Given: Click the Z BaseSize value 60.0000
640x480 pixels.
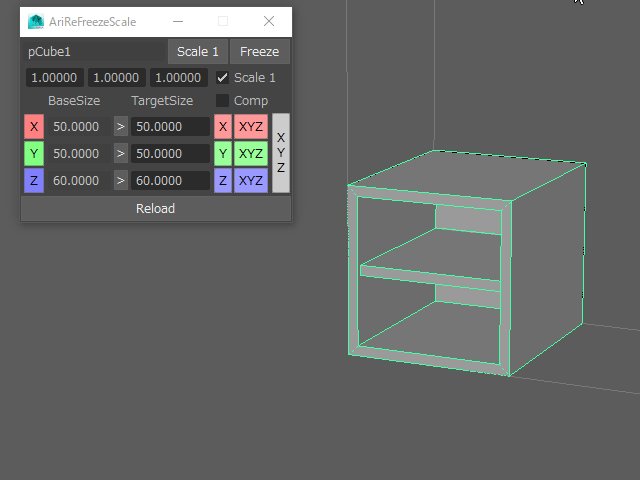Looking at the screenshot, I should coord(78,180).
